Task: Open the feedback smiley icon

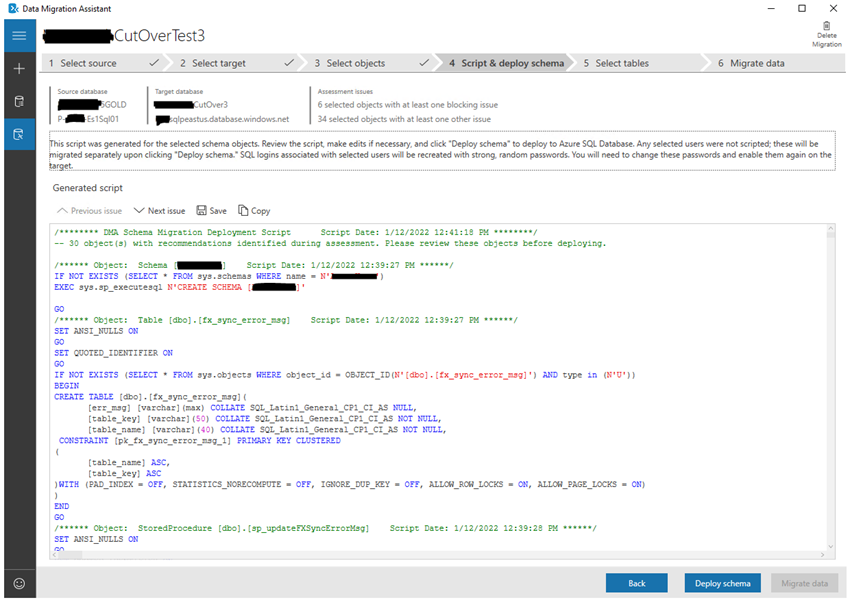Action: pyautogui.click(x=19, y=583)
